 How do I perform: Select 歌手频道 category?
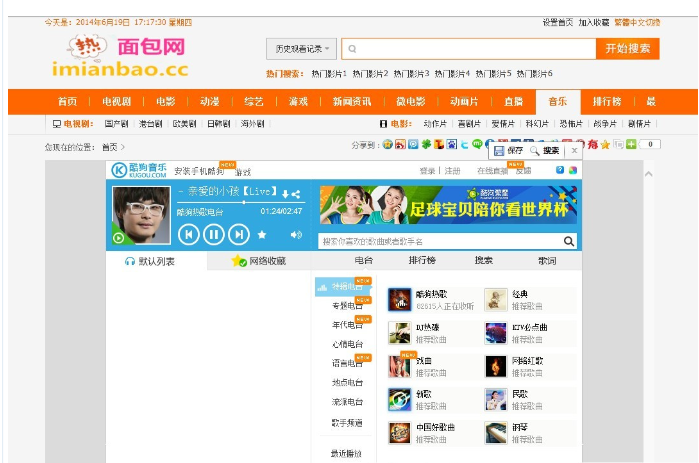pyautogui.click(x=347, y=422)
